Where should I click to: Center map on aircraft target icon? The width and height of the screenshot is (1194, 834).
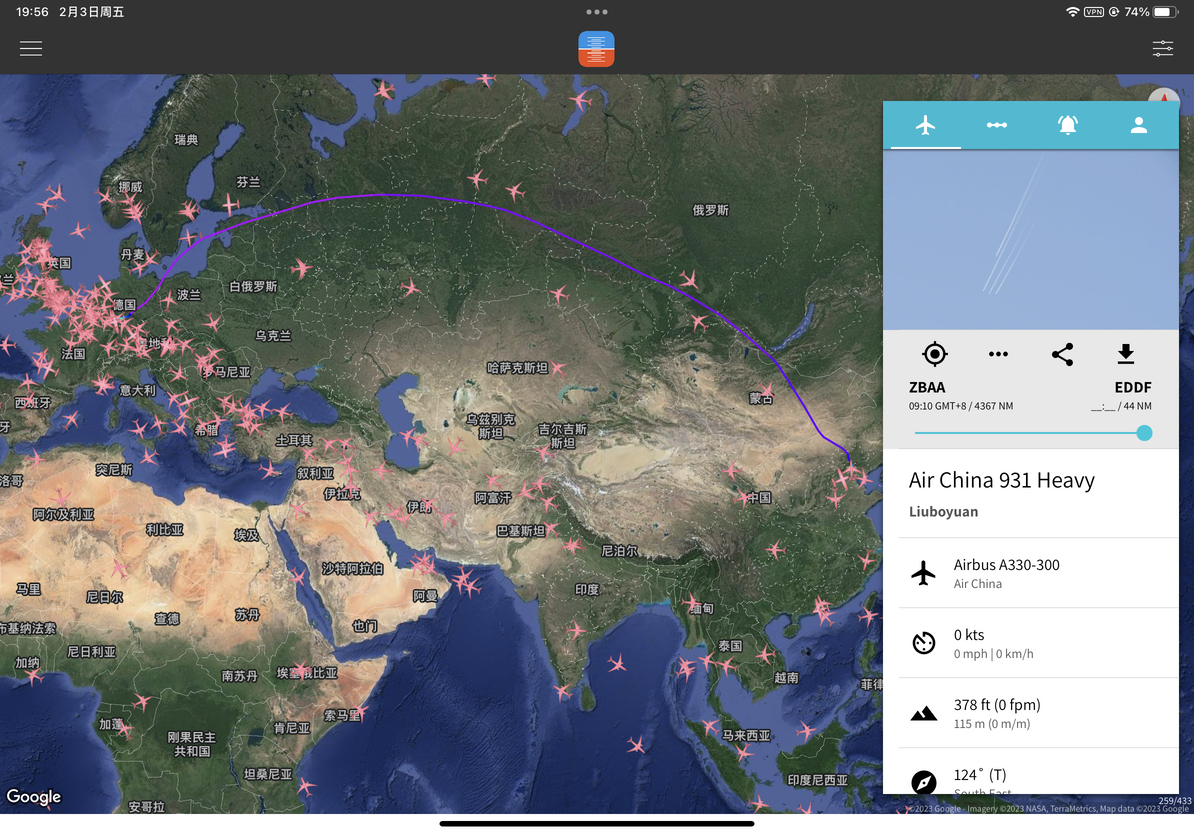[x=934, y=354]
